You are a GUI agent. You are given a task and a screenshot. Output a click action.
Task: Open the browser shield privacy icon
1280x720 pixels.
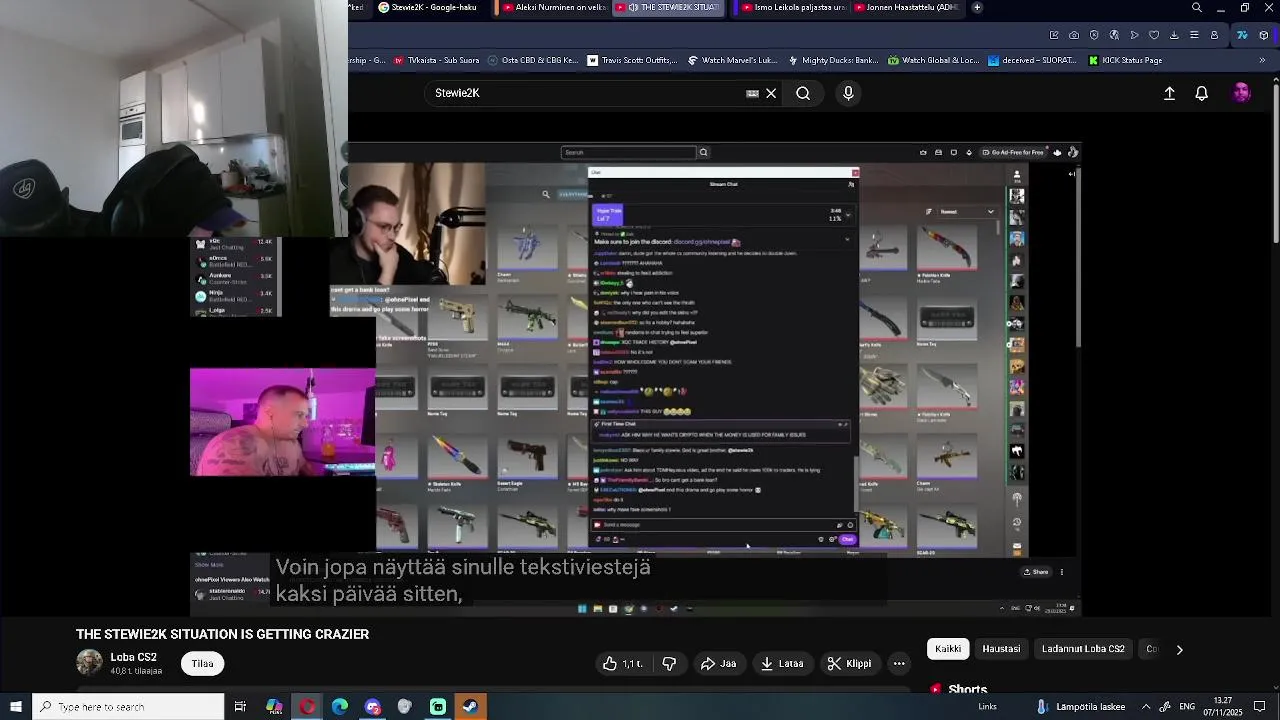pyautogui.click(x=1094, y=35)
